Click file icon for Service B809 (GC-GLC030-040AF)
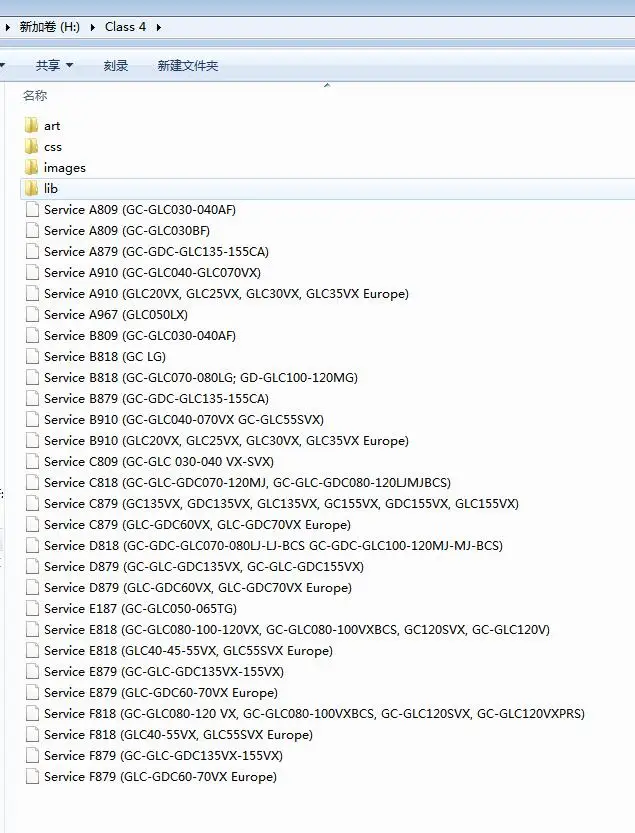The height and width of the screenshot is (833, 635). point(32,335)
